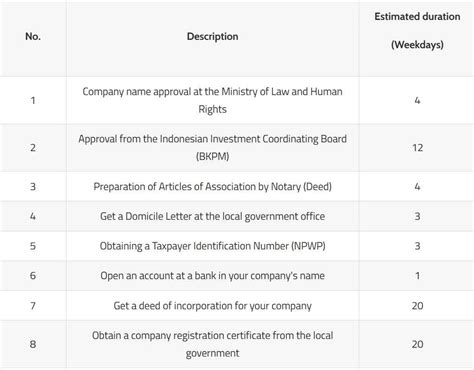Image resolution: width=474 pixels, height=370 pixels.
Task: Click row number 4 cell
Action: [x=33, y=216]
